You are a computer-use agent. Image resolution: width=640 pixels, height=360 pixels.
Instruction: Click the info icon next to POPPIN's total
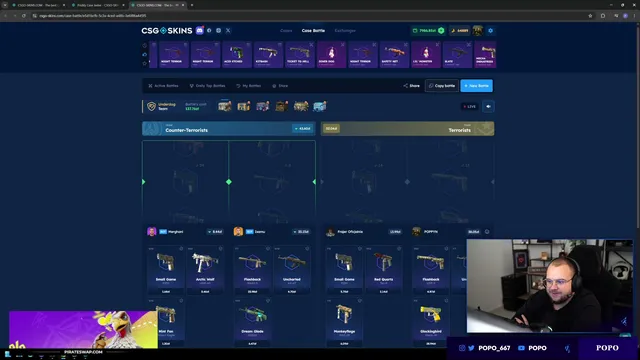(487, 232)
